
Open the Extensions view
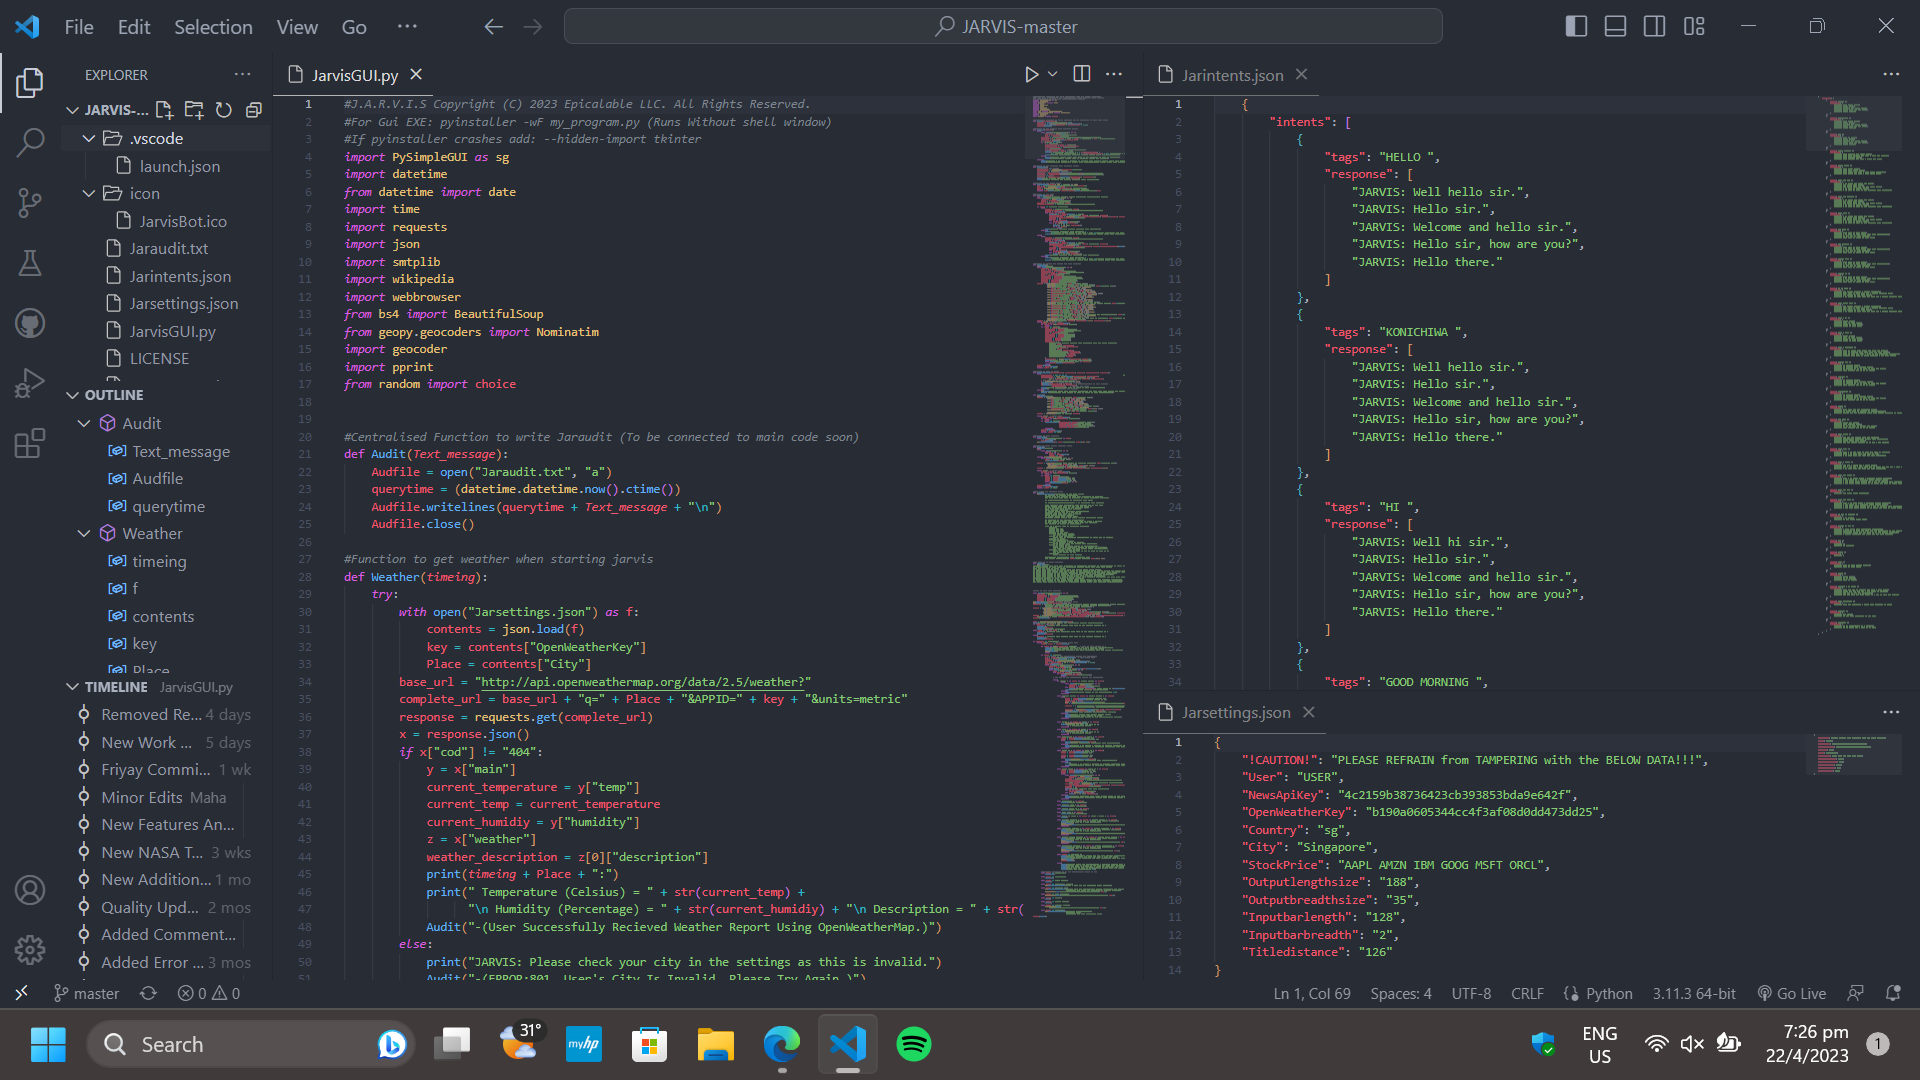pyautogui.click(x=30, y=443)
